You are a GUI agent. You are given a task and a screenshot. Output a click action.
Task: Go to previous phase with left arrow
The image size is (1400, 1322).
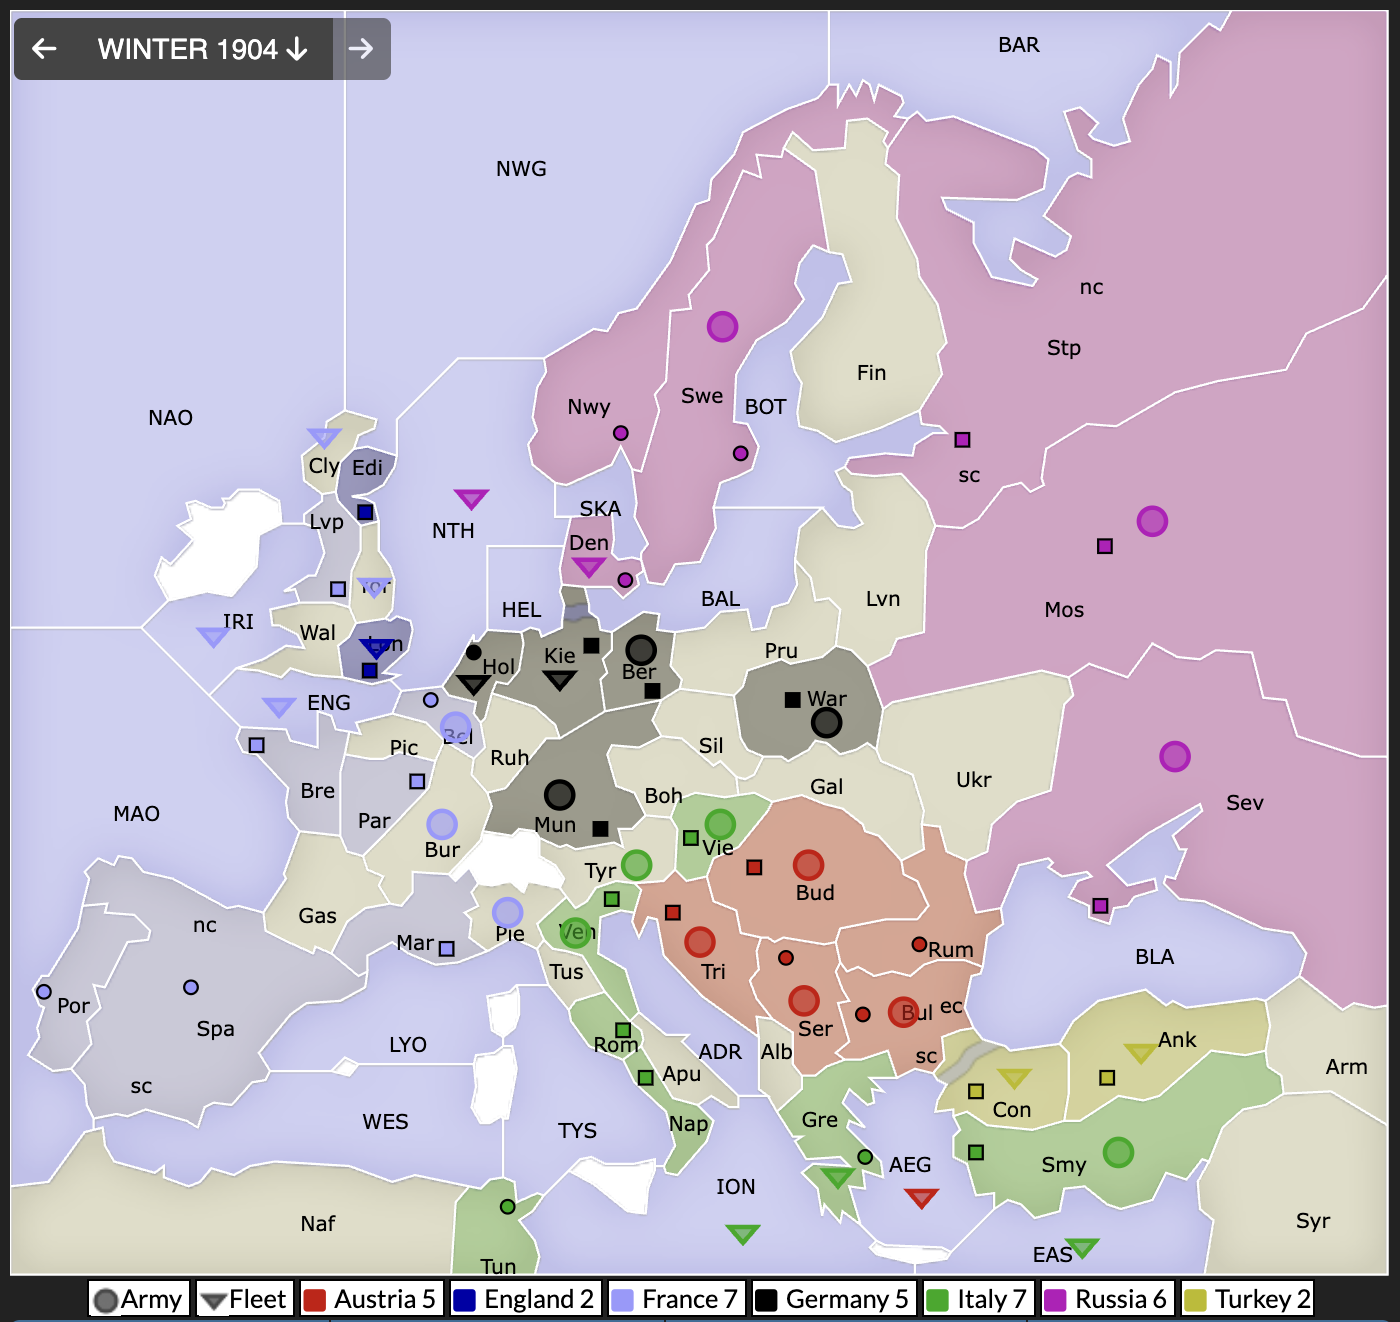point(44,49)
